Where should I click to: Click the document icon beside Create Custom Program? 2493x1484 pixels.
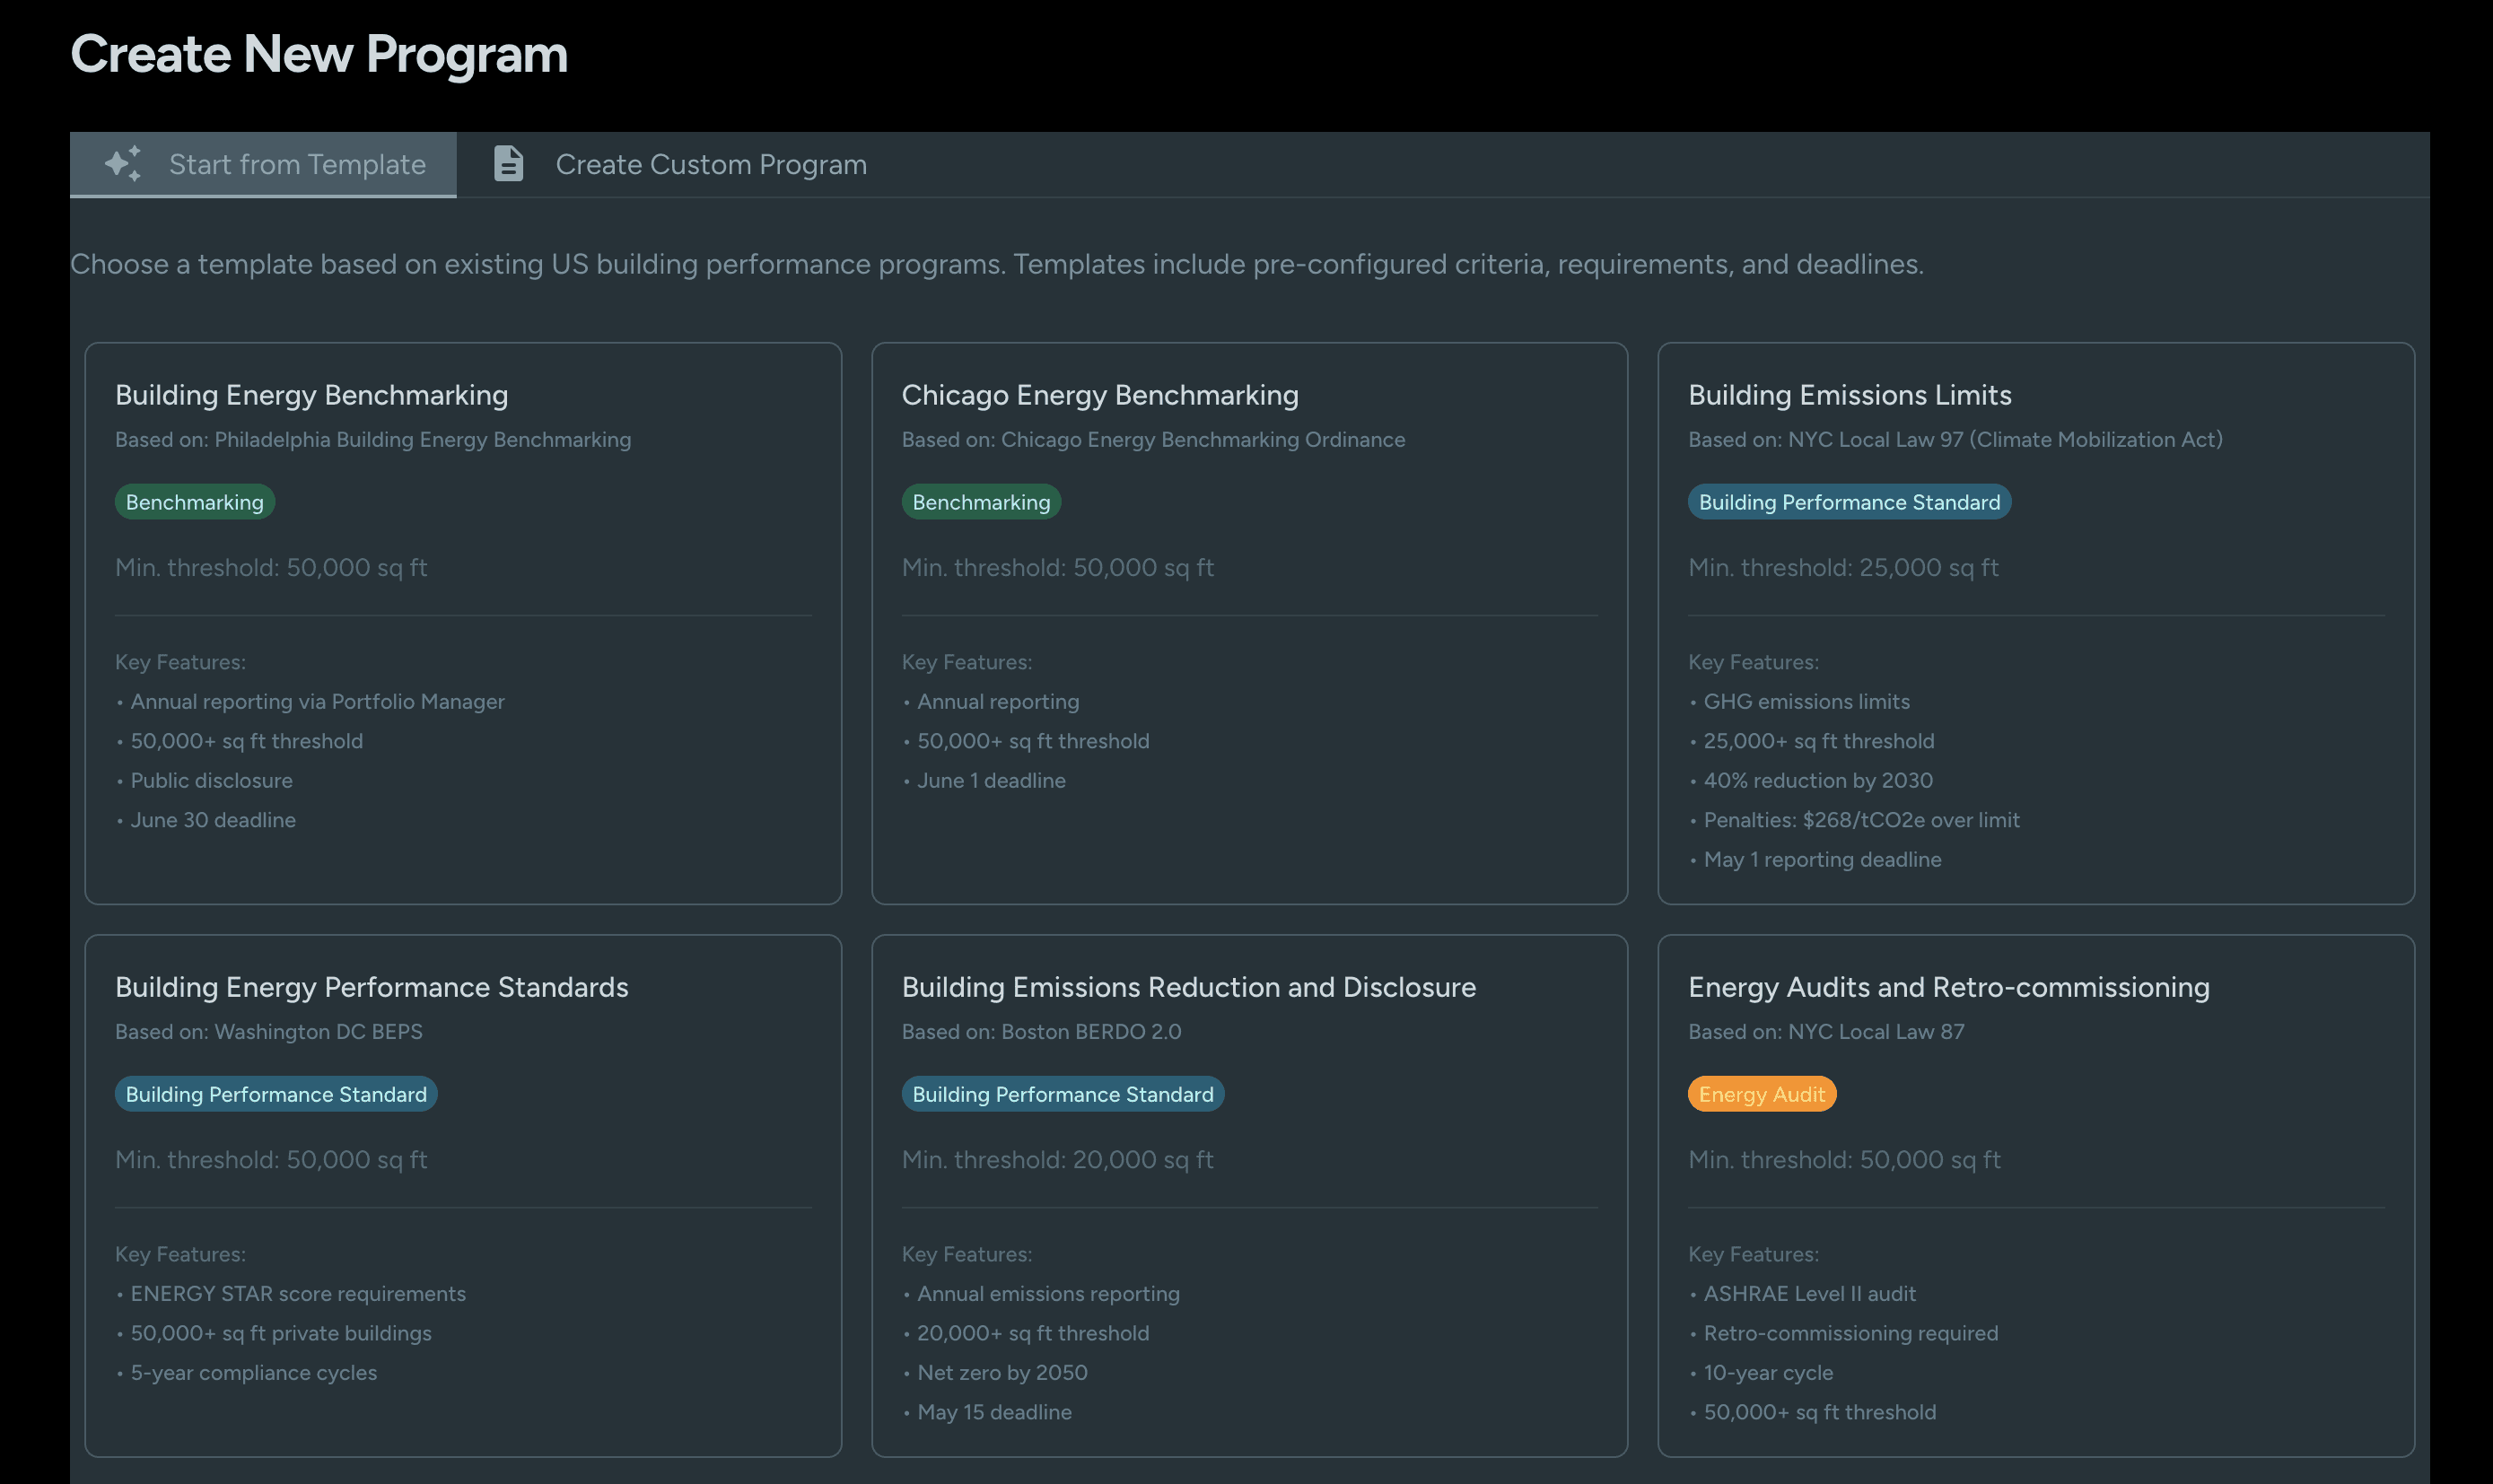(508, 164)
